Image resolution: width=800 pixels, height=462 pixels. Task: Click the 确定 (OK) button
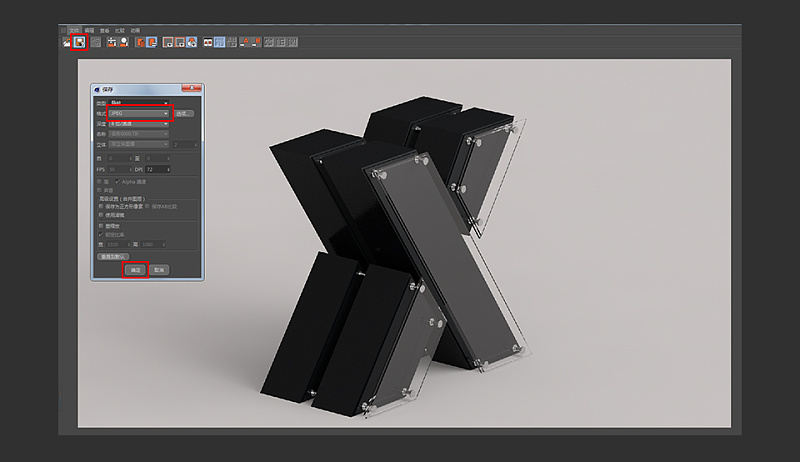click(135, 270)
